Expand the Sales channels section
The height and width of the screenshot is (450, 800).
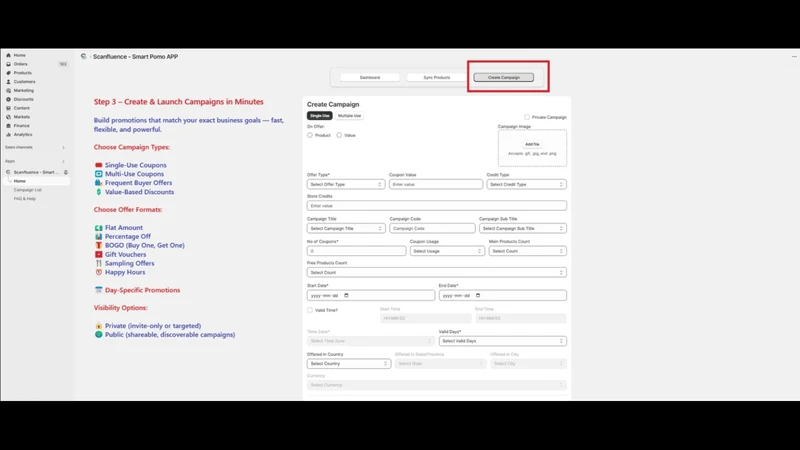coord(63,147)
